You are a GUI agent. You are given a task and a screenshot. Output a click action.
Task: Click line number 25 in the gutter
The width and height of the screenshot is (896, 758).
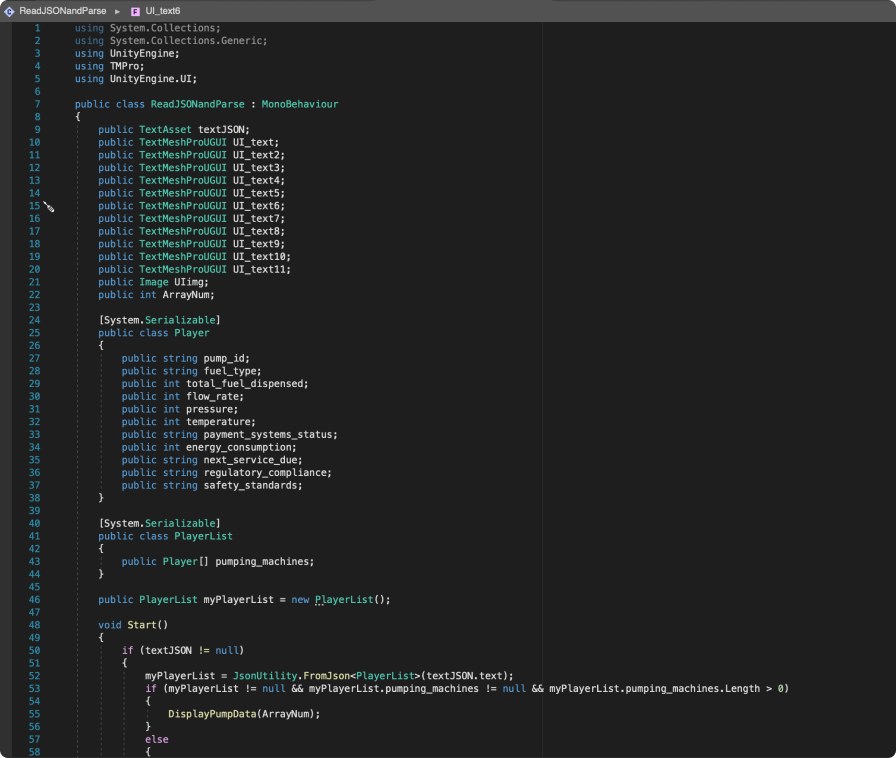pyautogui.click(x=35, y=333)
